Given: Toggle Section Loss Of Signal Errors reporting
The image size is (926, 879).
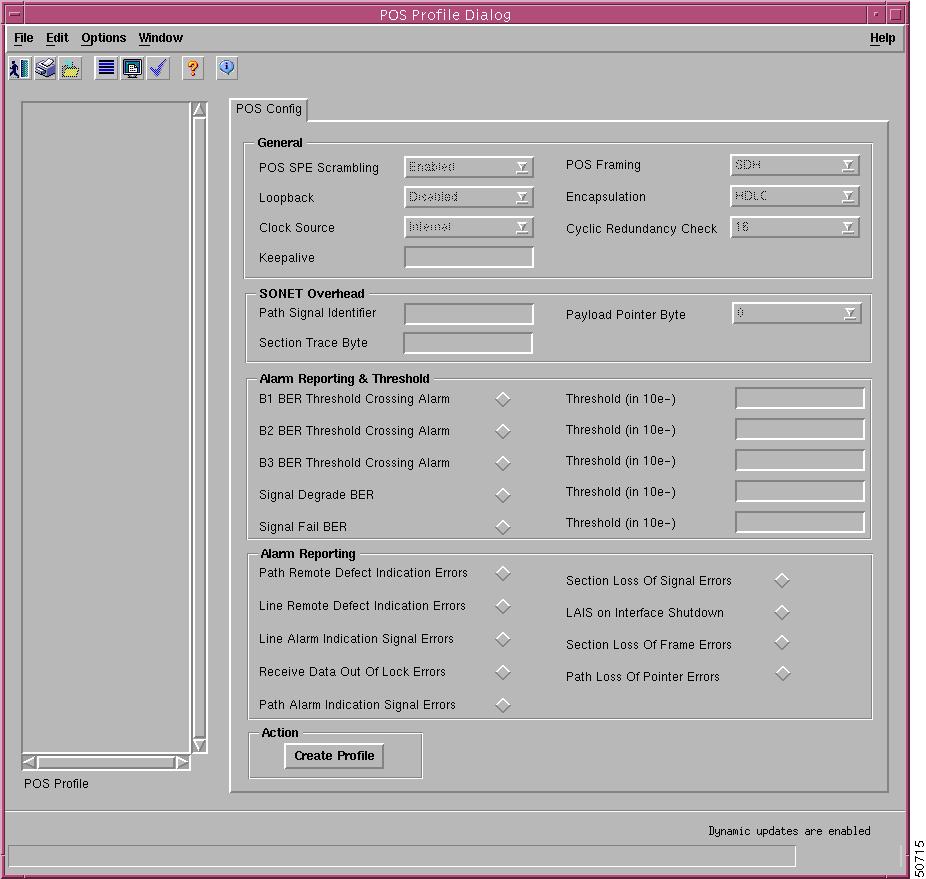Looking at the screenshot, I should [782, 580].
